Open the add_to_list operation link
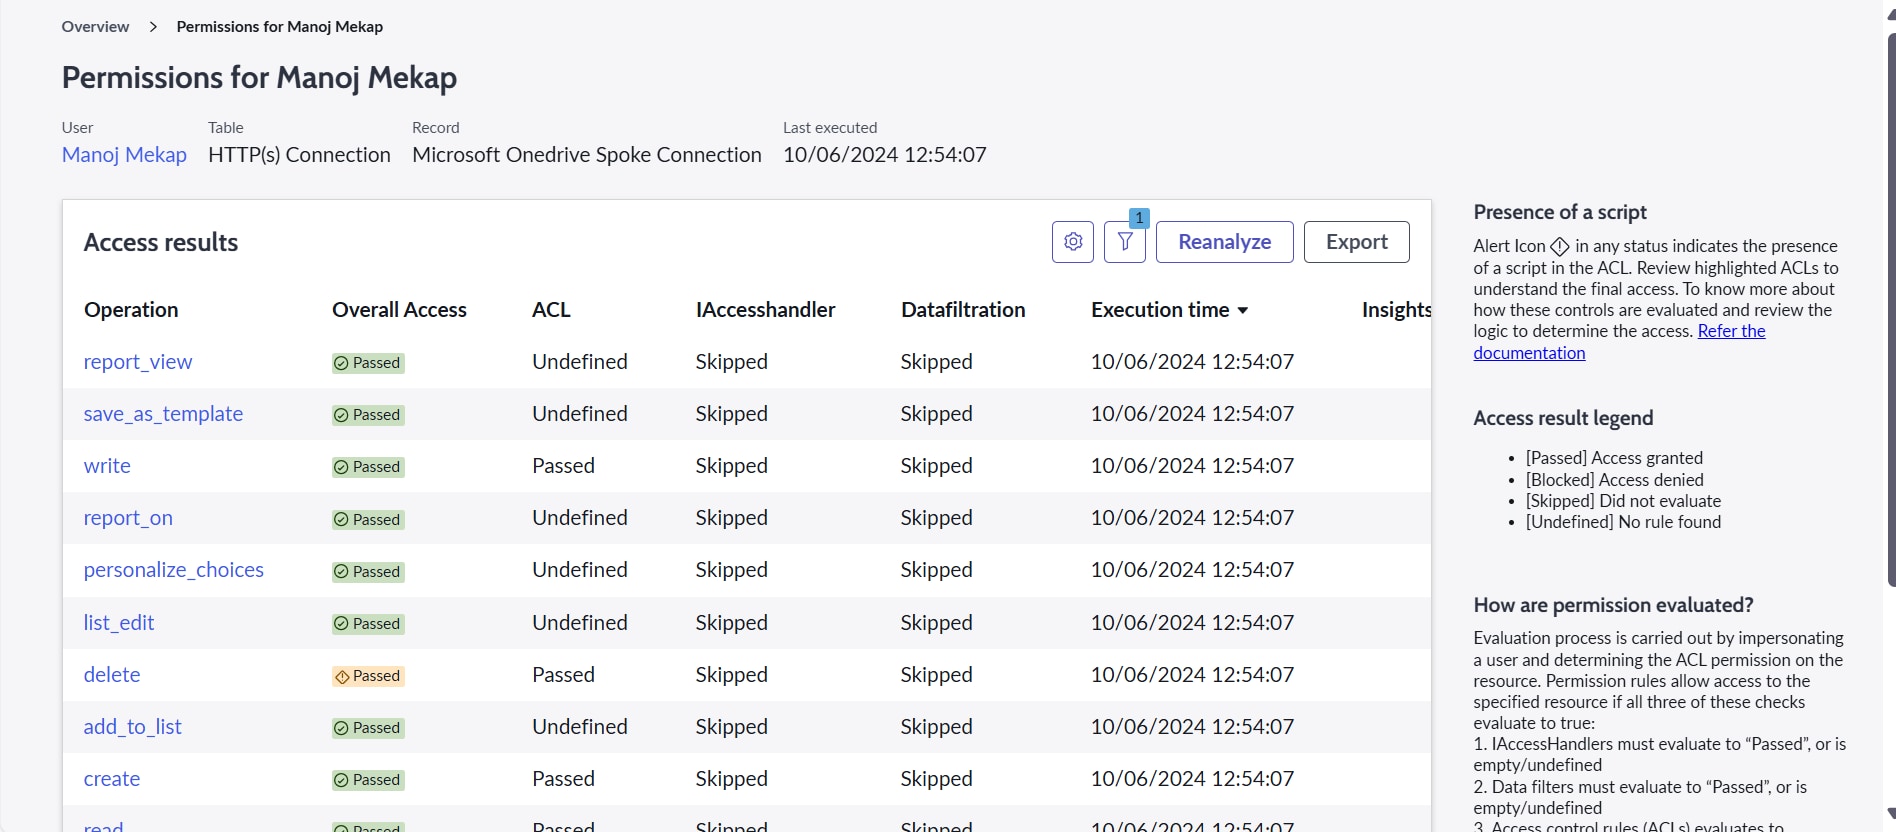Viewport: 1896px width, 832px height. (133, 727)
